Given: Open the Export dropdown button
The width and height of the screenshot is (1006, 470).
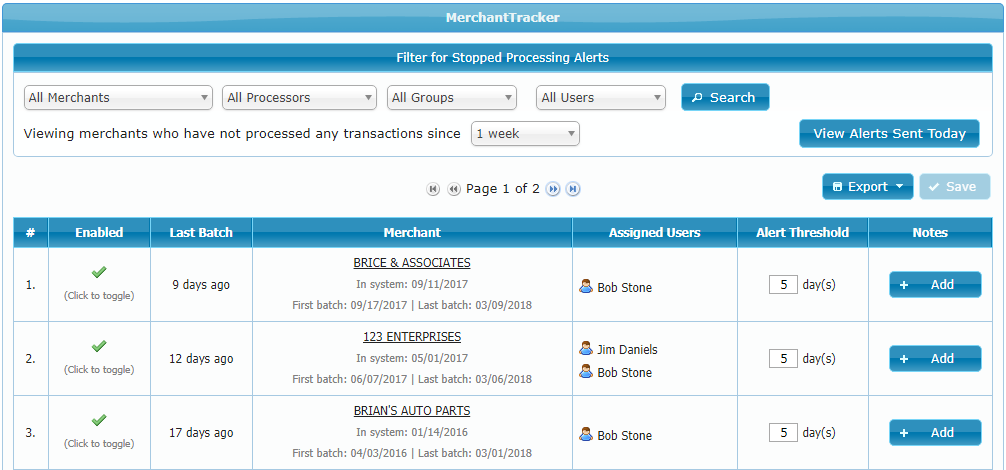Looking at the screenshot, I should point(867,187).
